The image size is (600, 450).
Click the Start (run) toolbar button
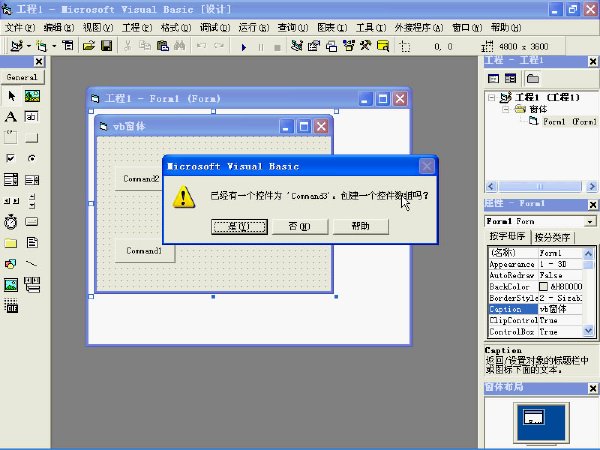pyautogui.click(x=244, y=47)
